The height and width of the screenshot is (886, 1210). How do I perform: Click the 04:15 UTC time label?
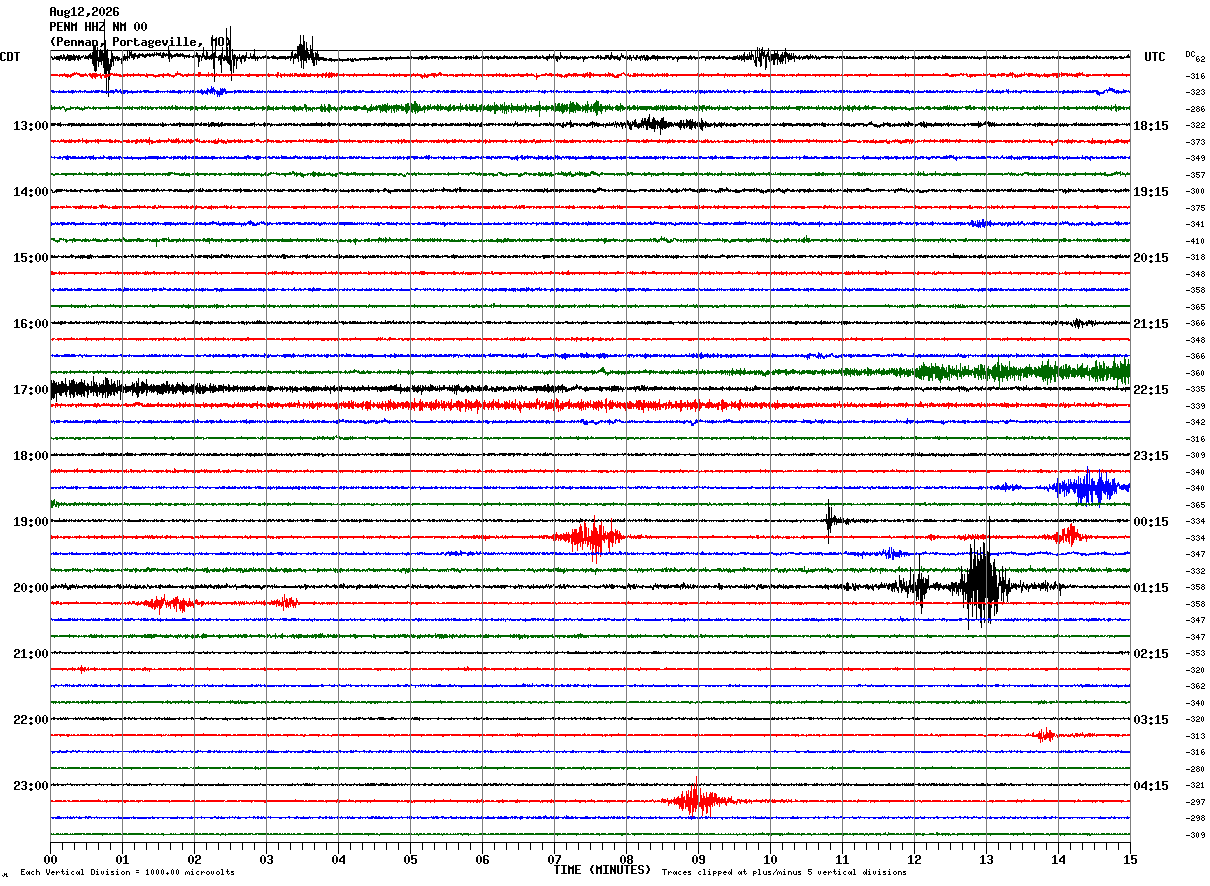[x=1151, y=786]
